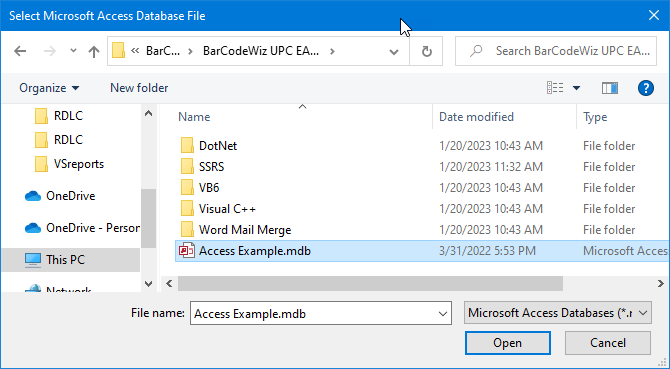Image resolution: width=670 pixels, height=369 pixels.
Task: Click folder icon in address bar
Action: click(118, 51)
